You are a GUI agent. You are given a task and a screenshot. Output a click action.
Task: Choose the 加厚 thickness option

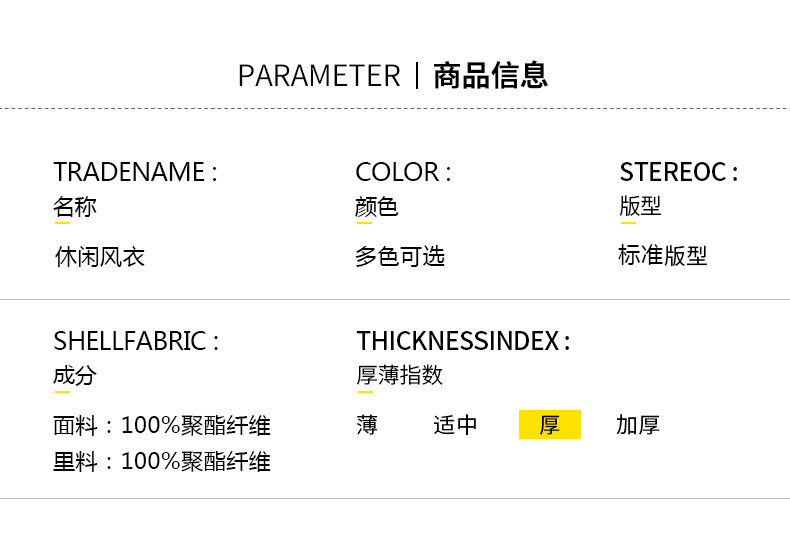(x=638, y=425)
